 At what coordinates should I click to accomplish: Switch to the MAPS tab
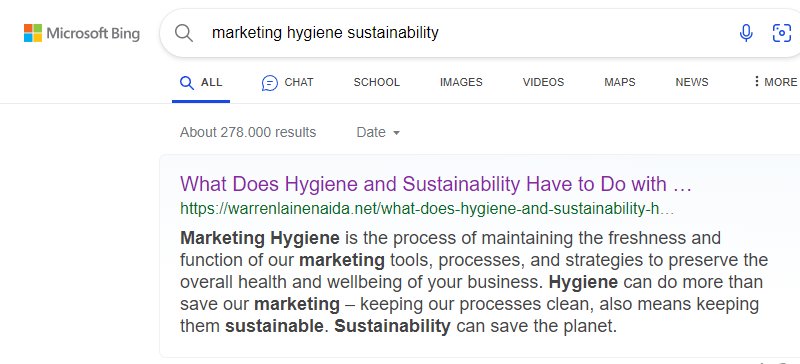620,82
